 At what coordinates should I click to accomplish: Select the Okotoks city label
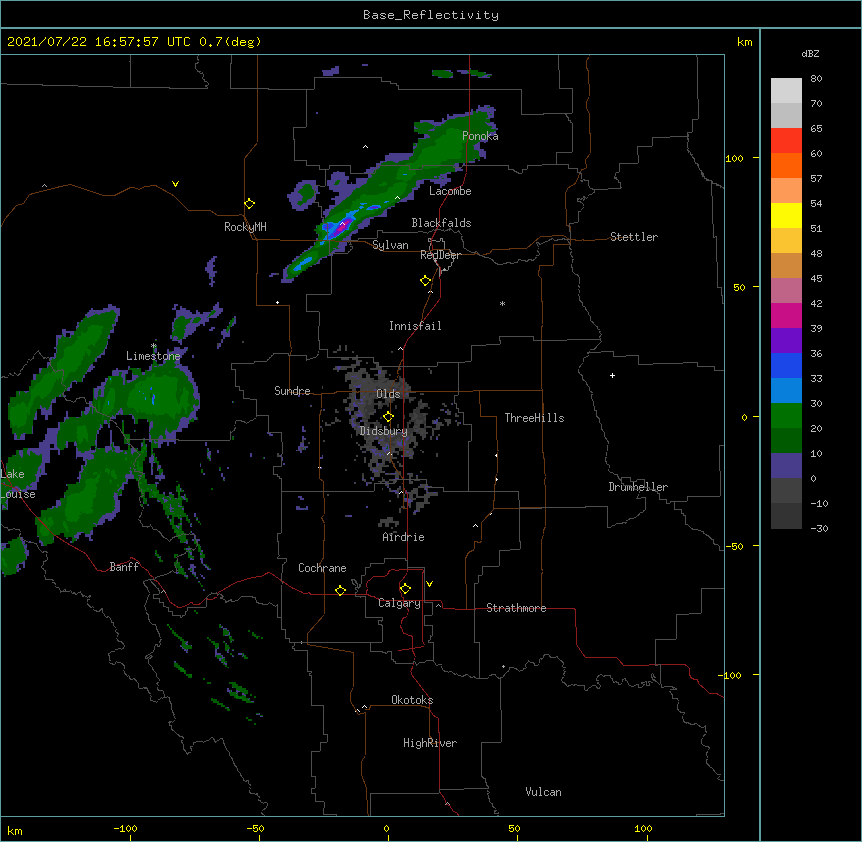412,700
